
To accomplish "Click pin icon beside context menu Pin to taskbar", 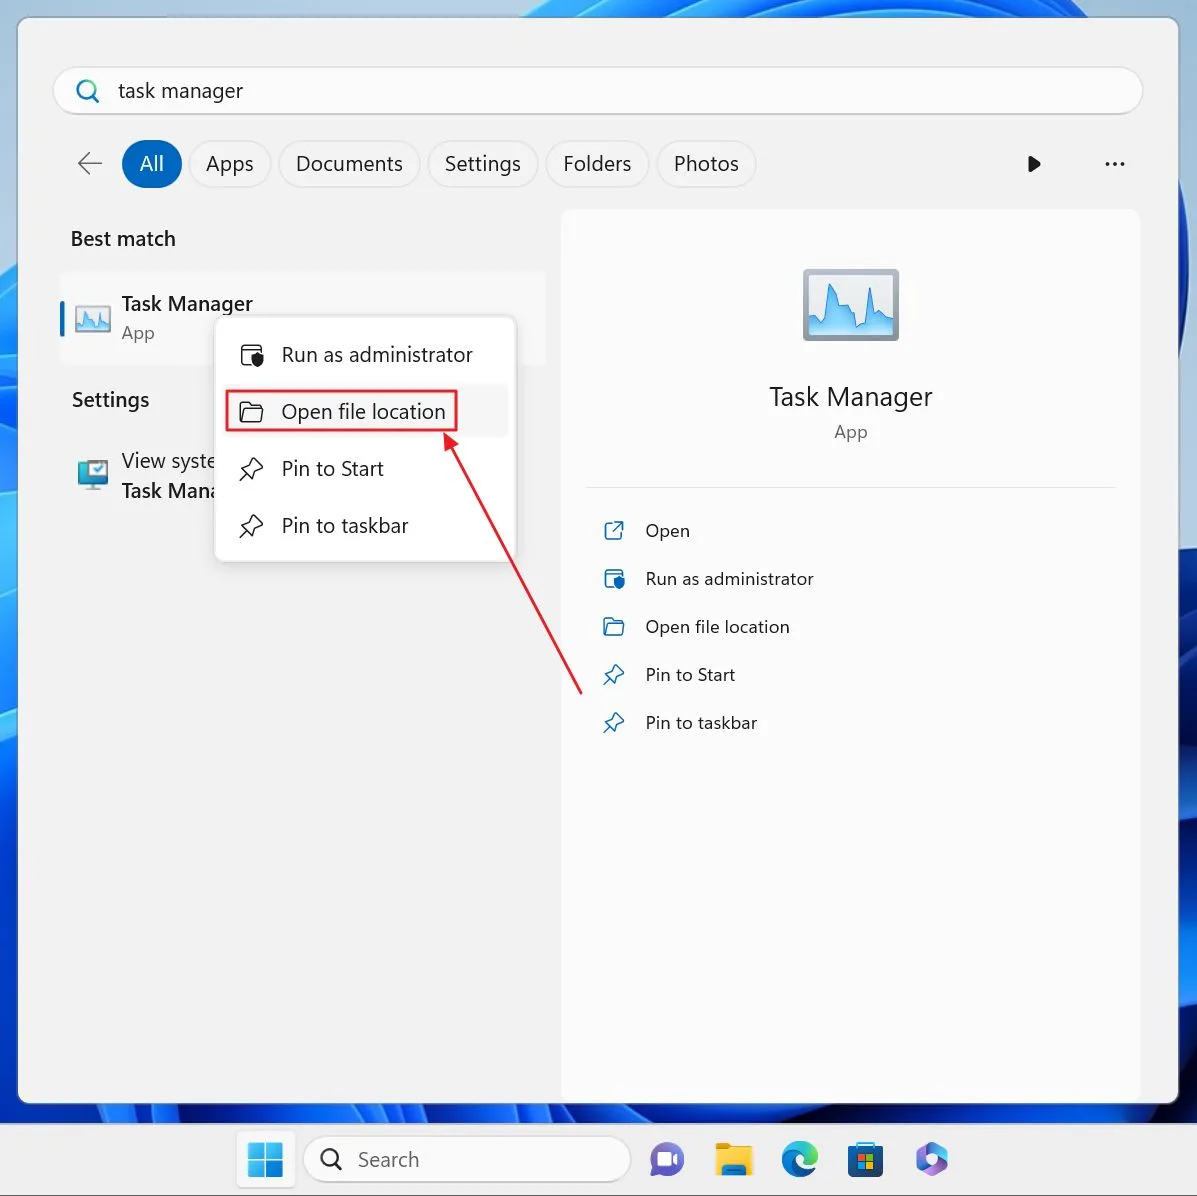I will click(x=251, y=526).
